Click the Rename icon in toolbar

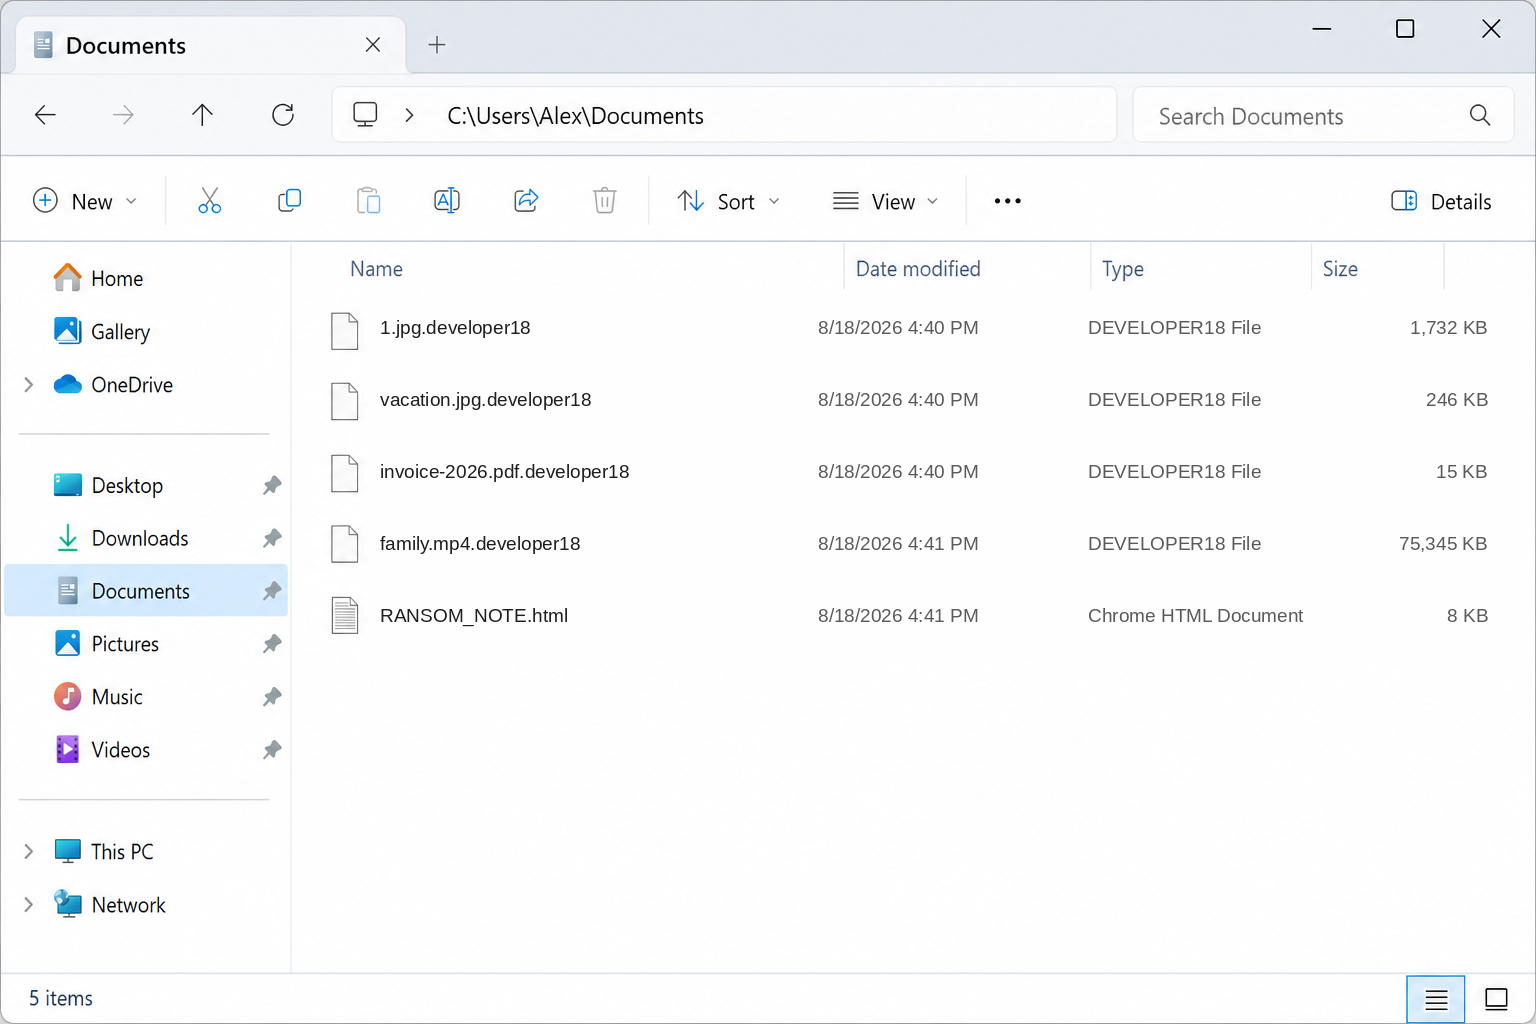click(447, 201)
